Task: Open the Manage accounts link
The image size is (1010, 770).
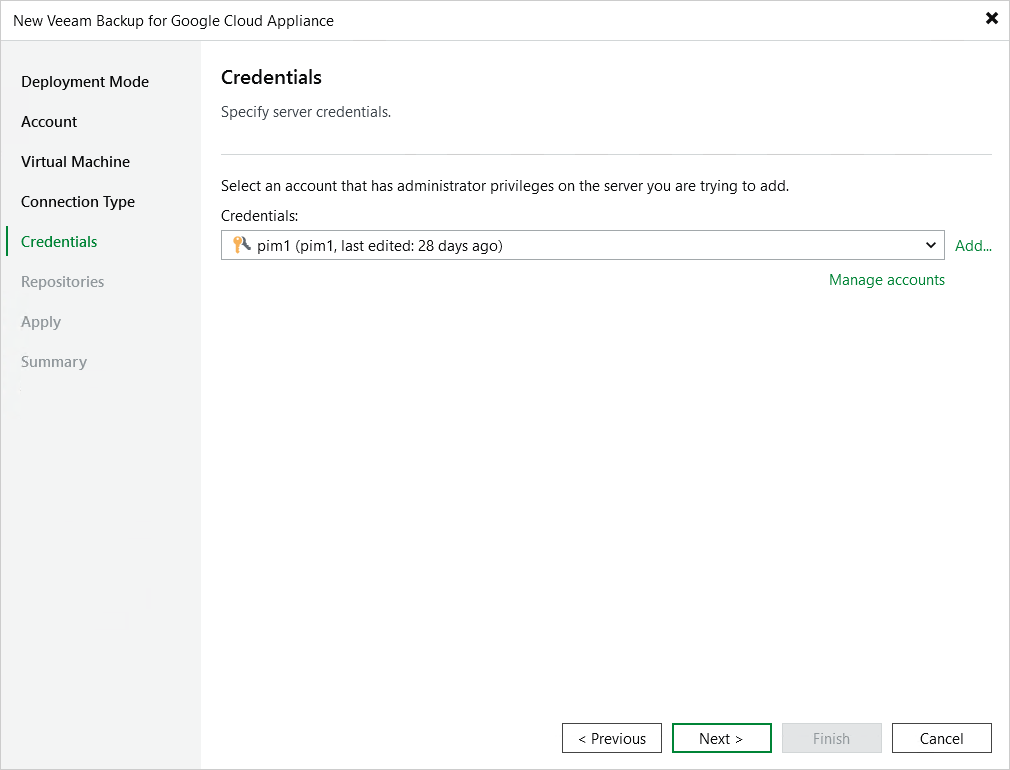Action: [886, 280]
